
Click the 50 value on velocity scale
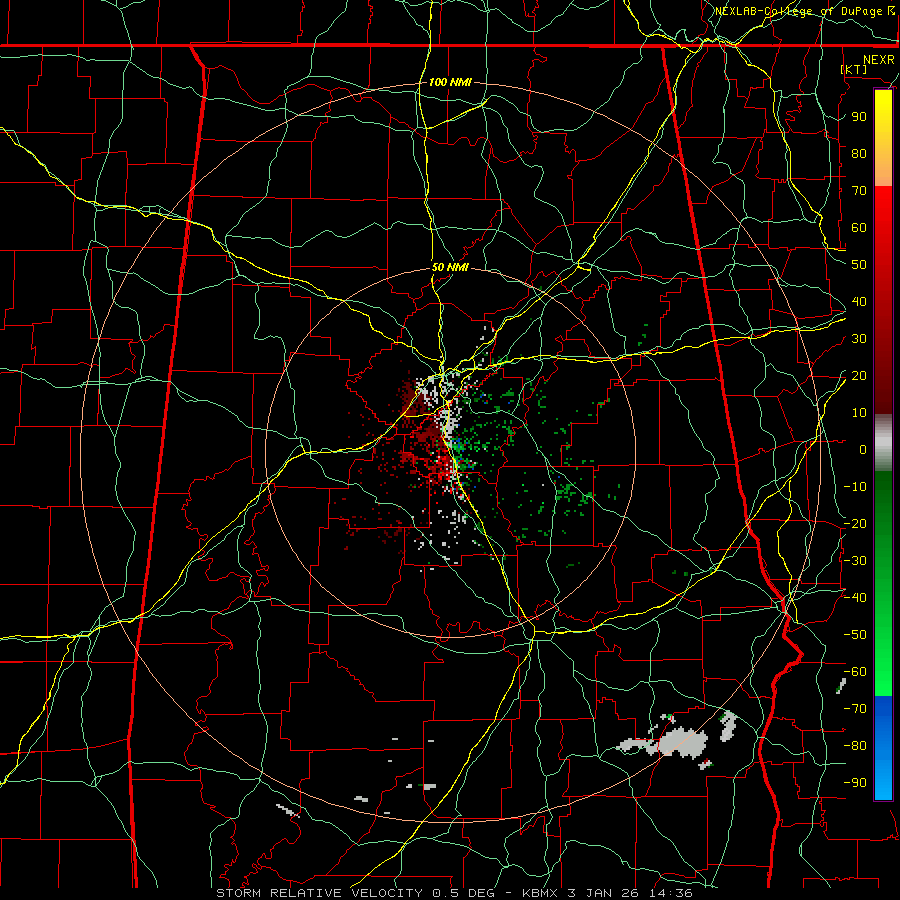859,265
